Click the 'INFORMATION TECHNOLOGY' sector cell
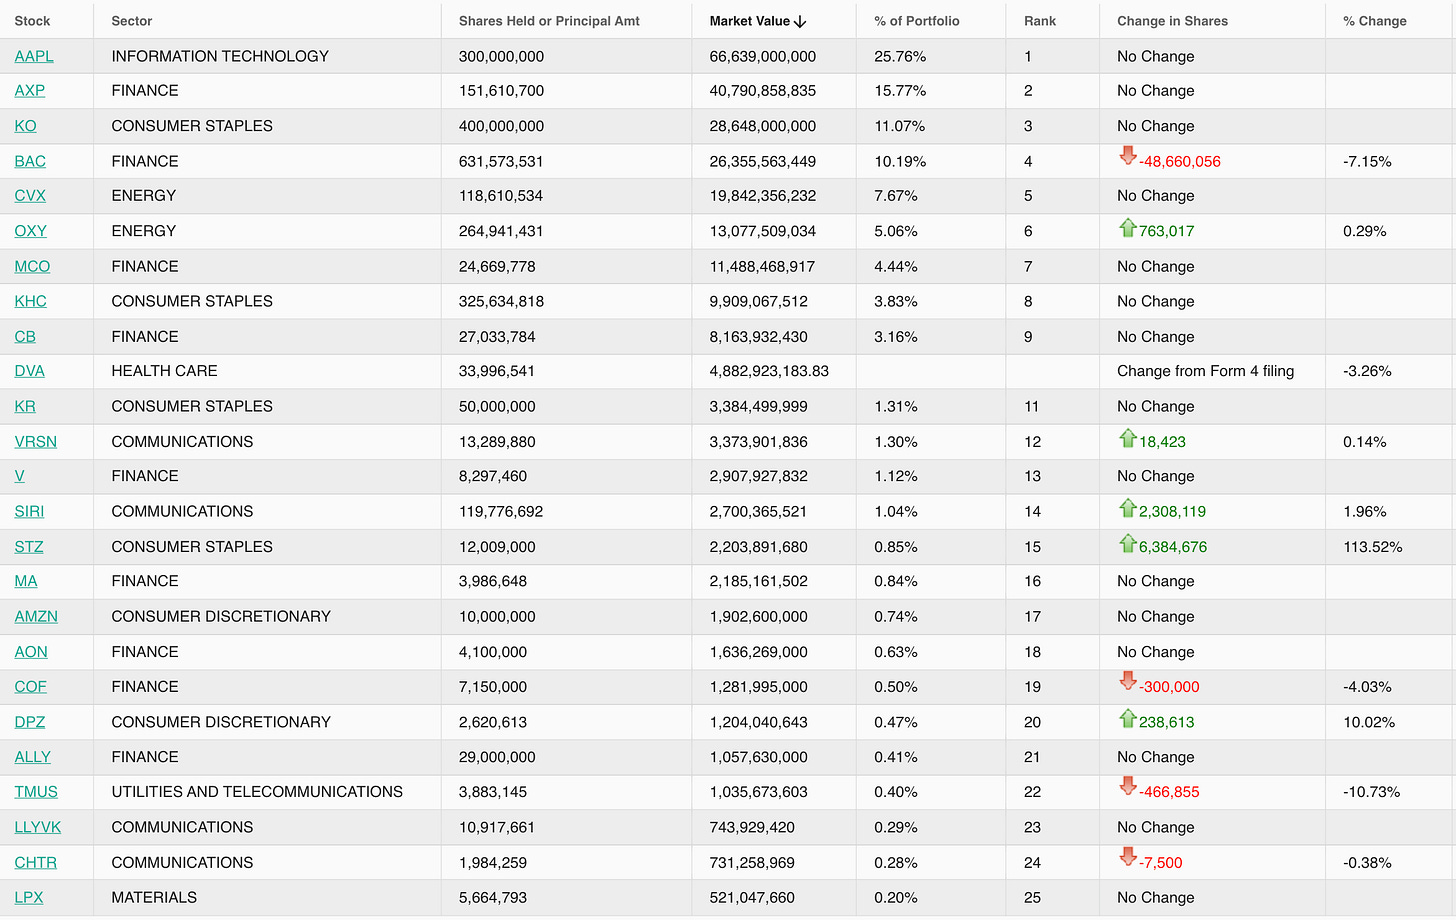 [x=220, y=57]
